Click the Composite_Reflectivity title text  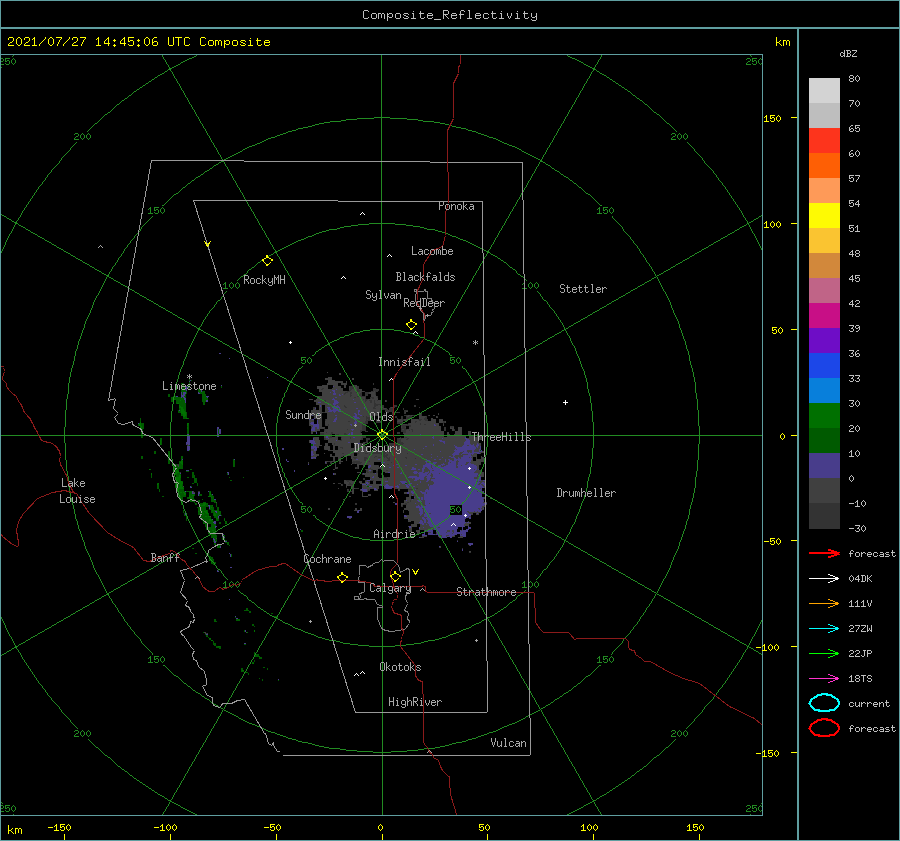coord(449,15)
